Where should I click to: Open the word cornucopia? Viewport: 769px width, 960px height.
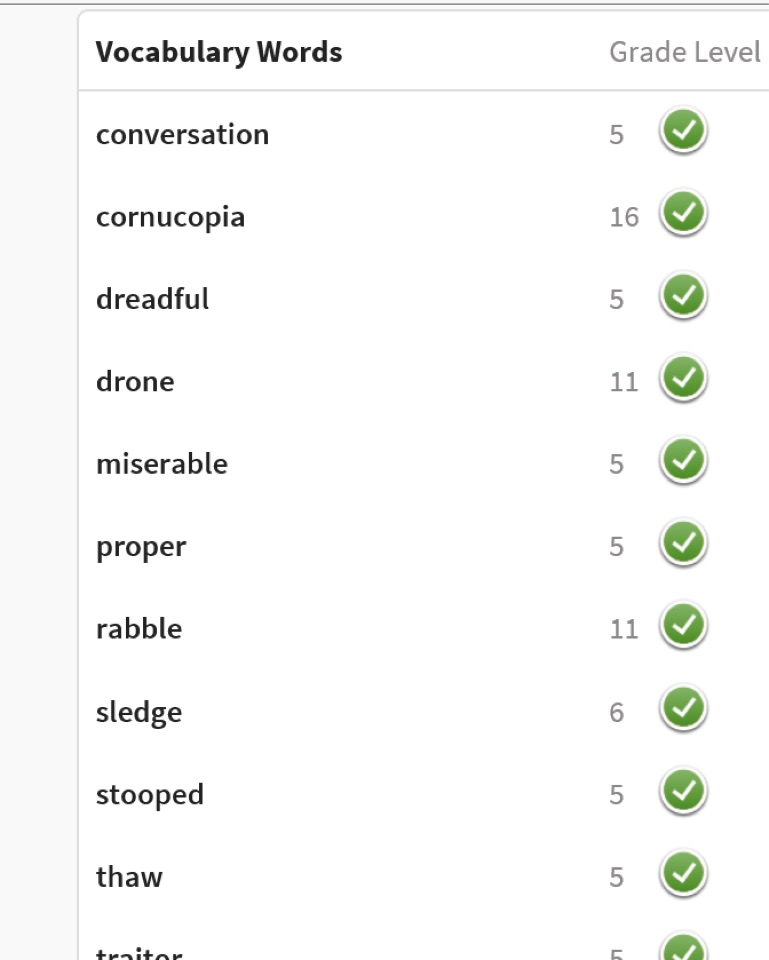tap(170, 218)
